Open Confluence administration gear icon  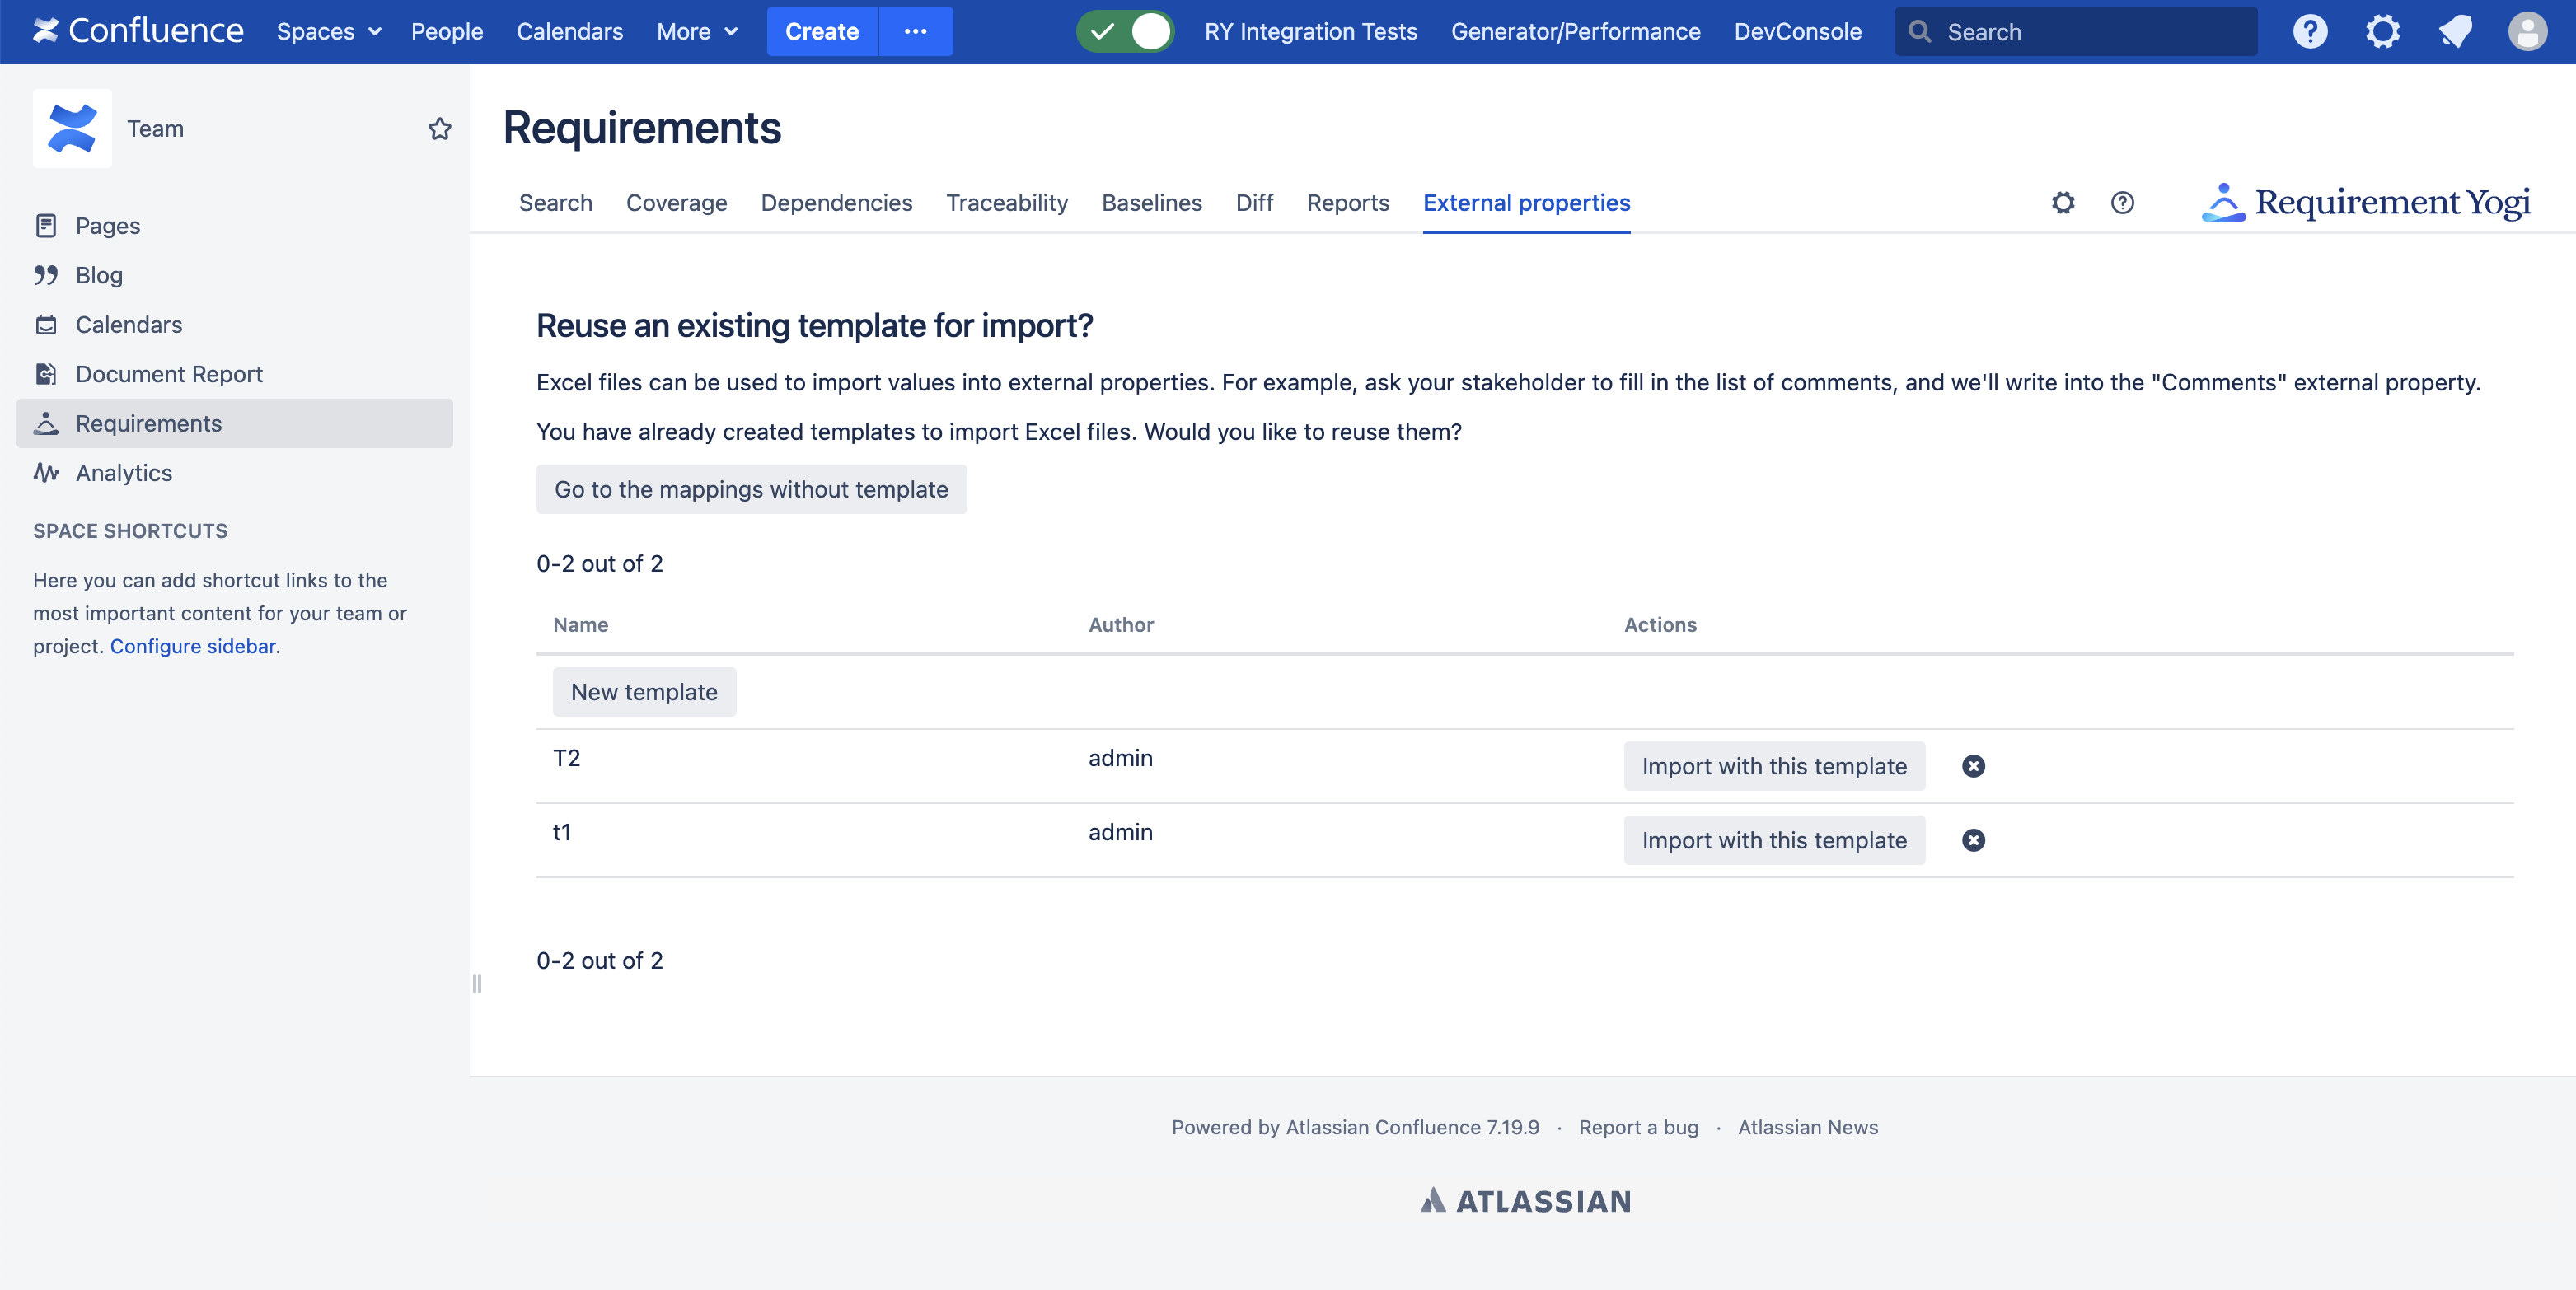click(2382, 32)
